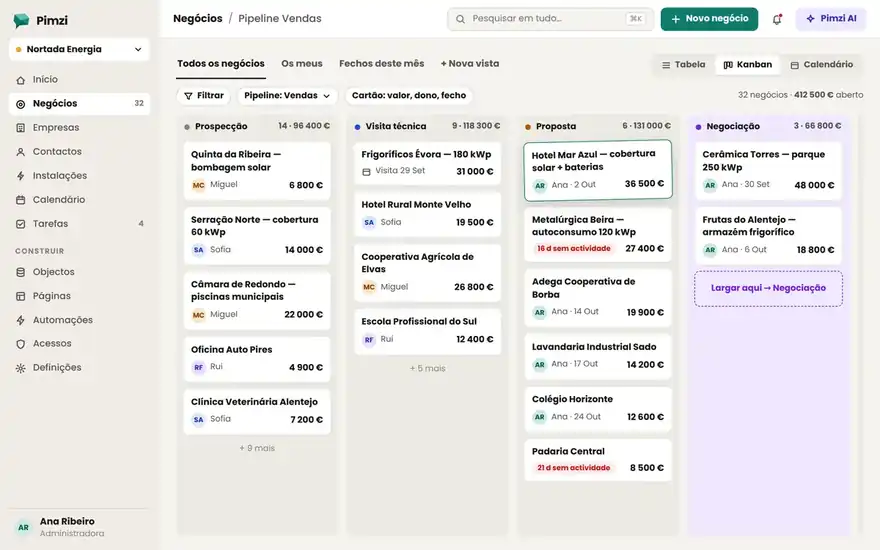Viewport: 880px width, 550px height.
Task: Click the calendar icon on Frigoríficos Évora card
Action: click(x=366, y=172)
